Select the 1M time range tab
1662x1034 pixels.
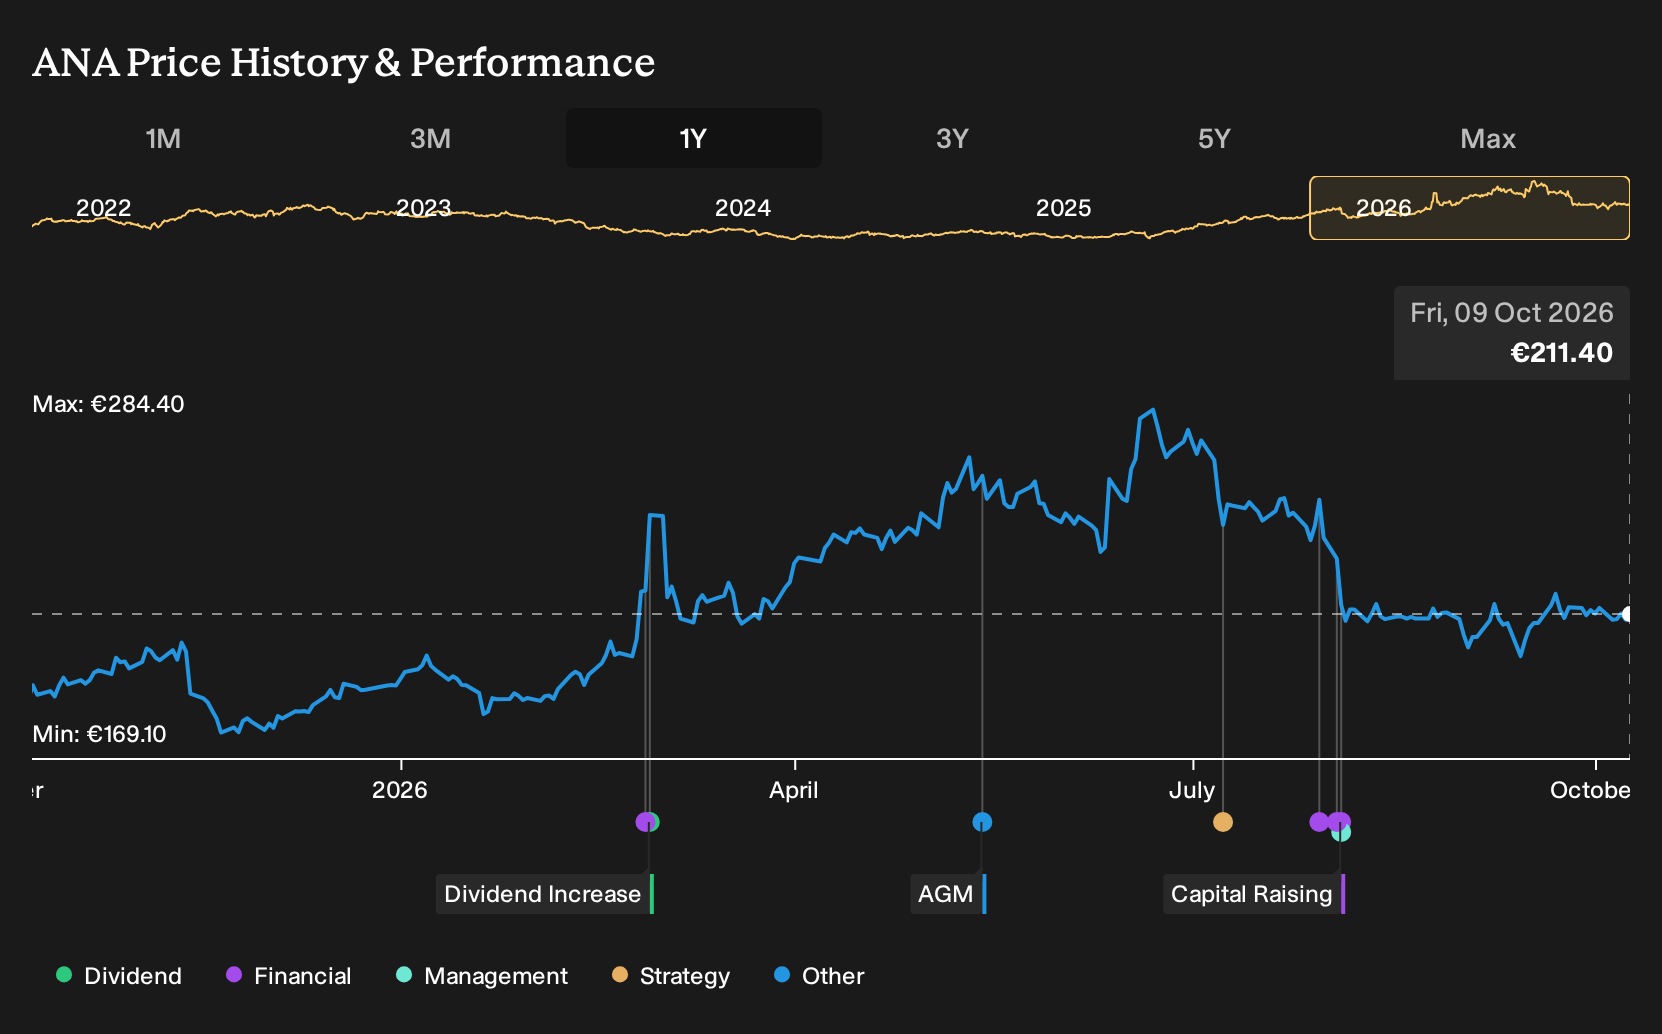coord(163,138)
